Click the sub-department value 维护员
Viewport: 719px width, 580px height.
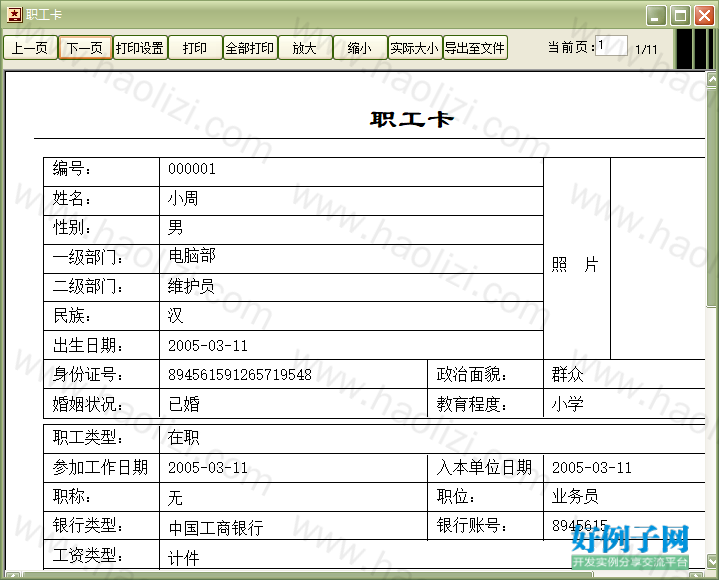[x=191, y=287]
